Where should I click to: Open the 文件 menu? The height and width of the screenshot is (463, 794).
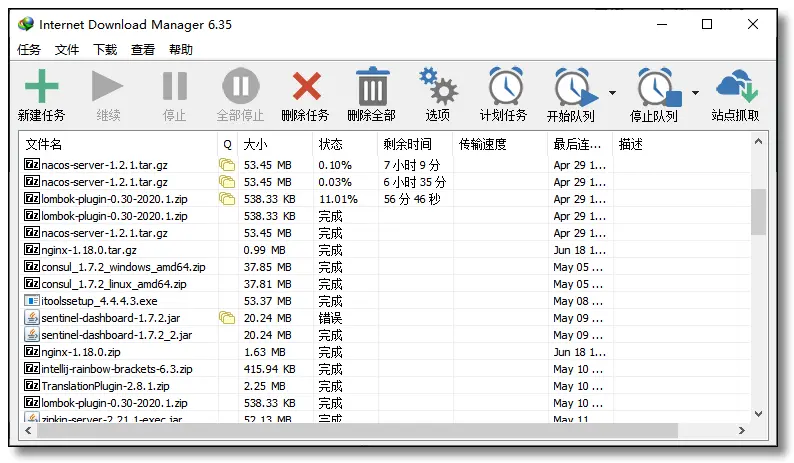67,50
